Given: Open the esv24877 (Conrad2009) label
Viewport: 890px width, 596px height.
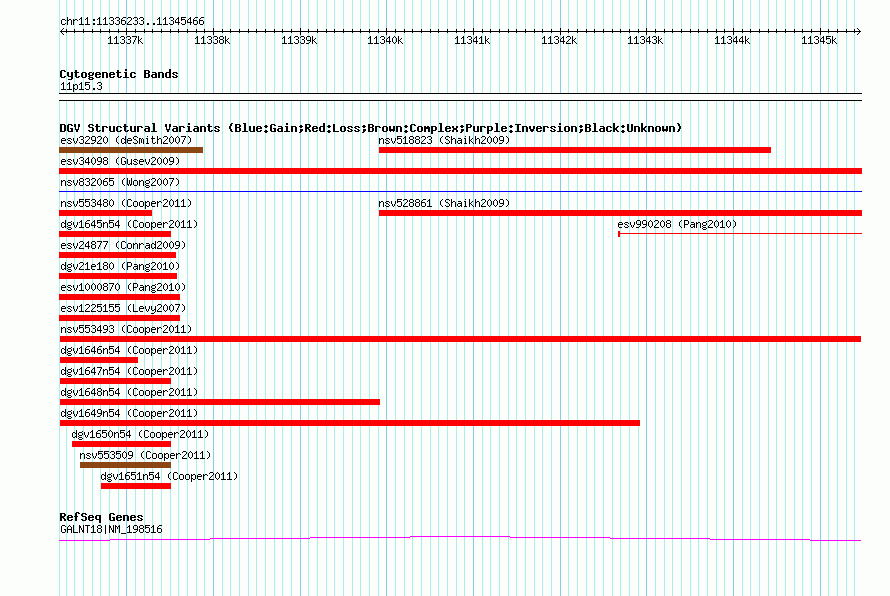Looking at the screenshot, I should pyautogui.click(x=123, y=245).
